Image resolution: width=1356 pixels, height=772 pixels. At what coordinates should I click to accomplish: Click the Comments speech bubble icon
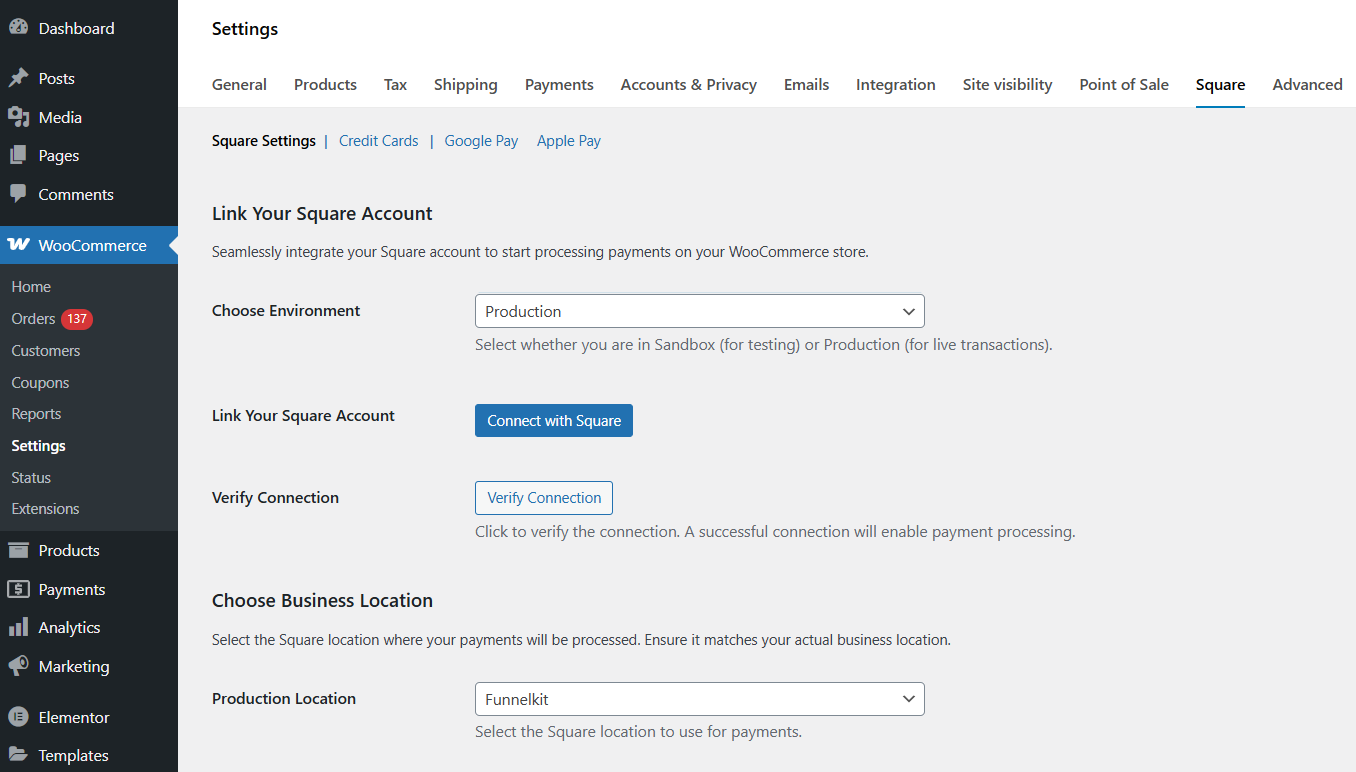[18, 194]
